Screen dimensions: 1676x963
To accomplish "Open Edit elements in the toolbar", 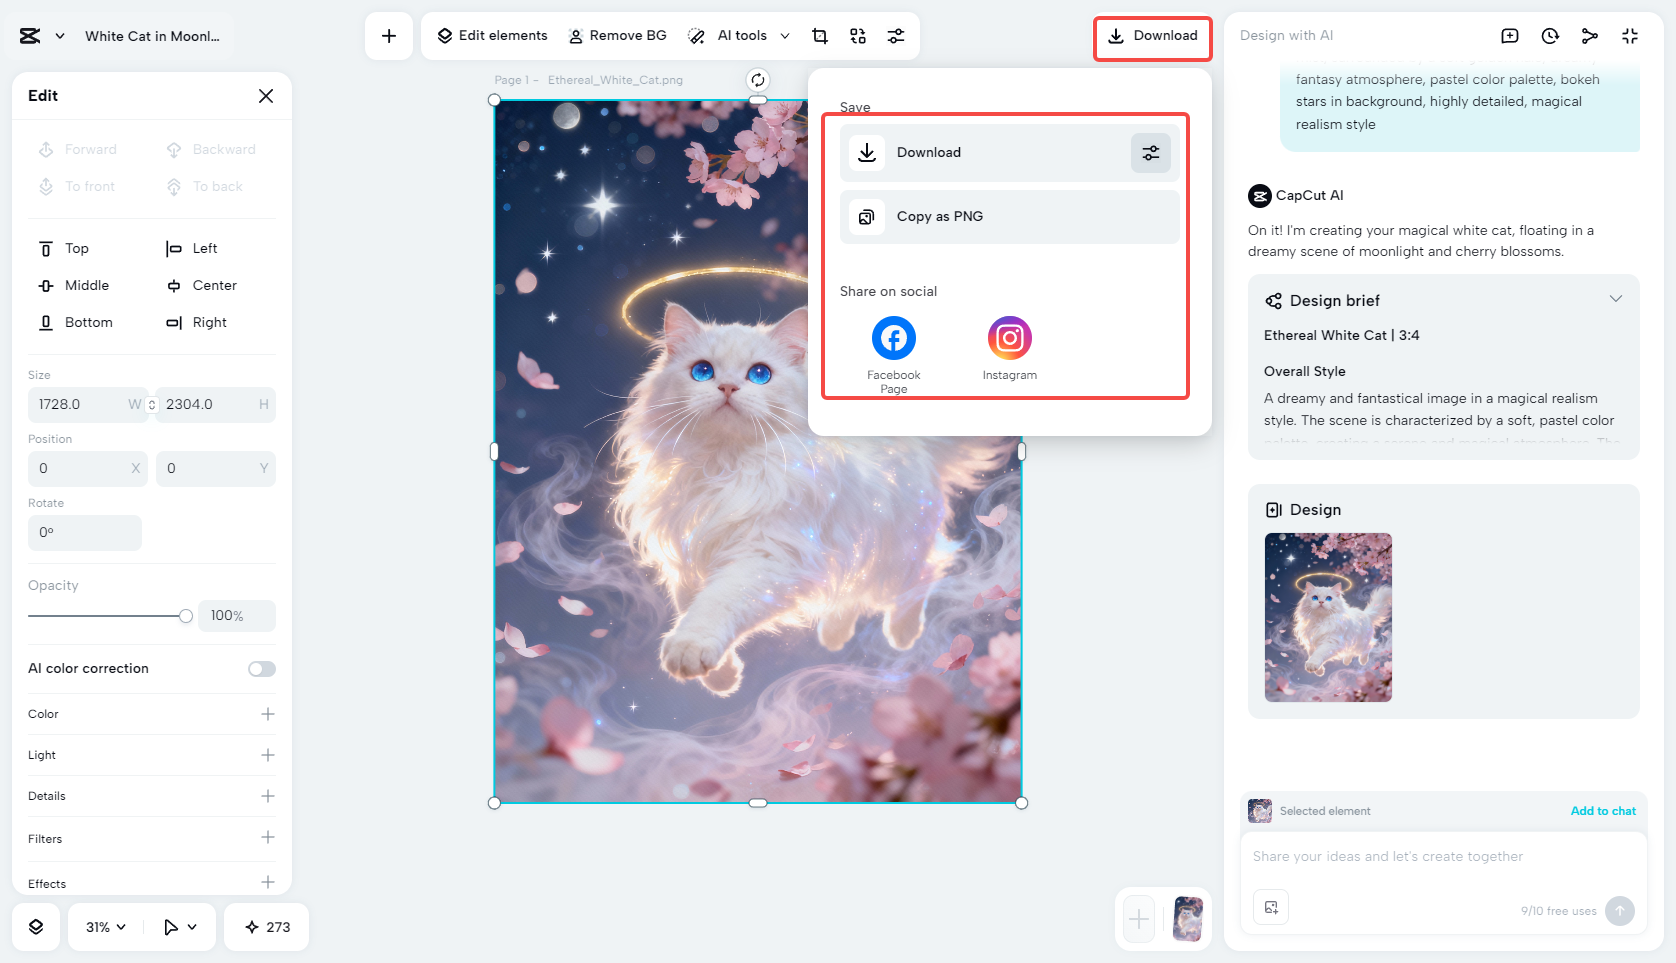I will [490, 35].
